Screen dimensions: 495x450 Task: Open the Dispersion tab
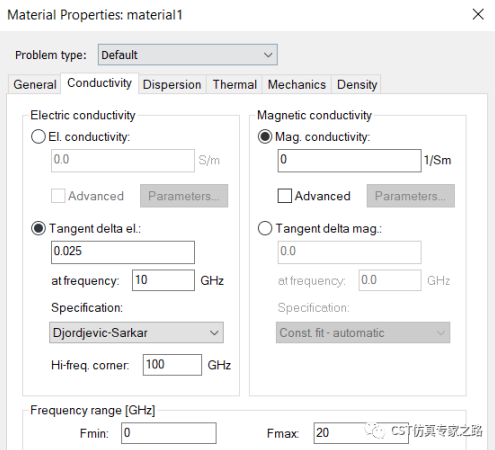[172, 84]
